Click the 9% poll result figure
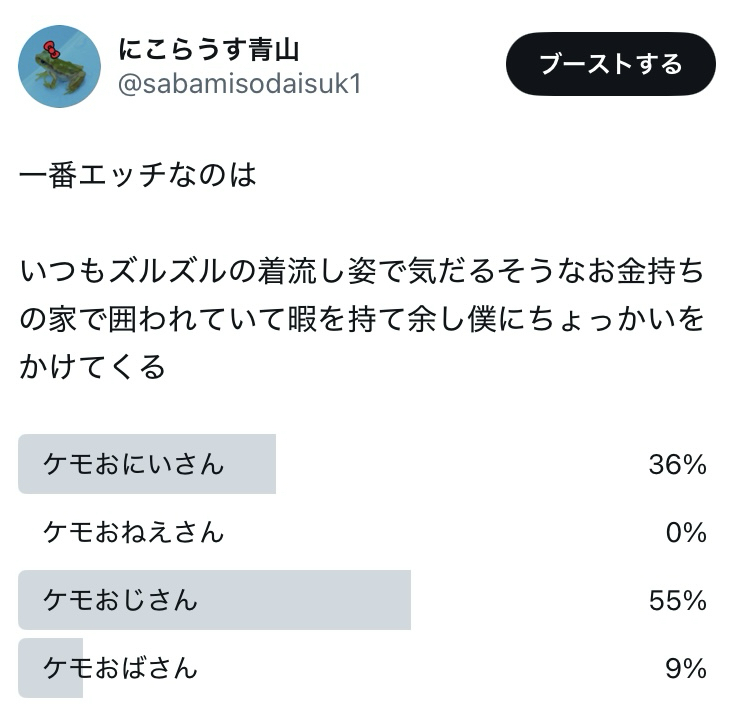Viewport: 750px width, 708px height. (686, 668)
